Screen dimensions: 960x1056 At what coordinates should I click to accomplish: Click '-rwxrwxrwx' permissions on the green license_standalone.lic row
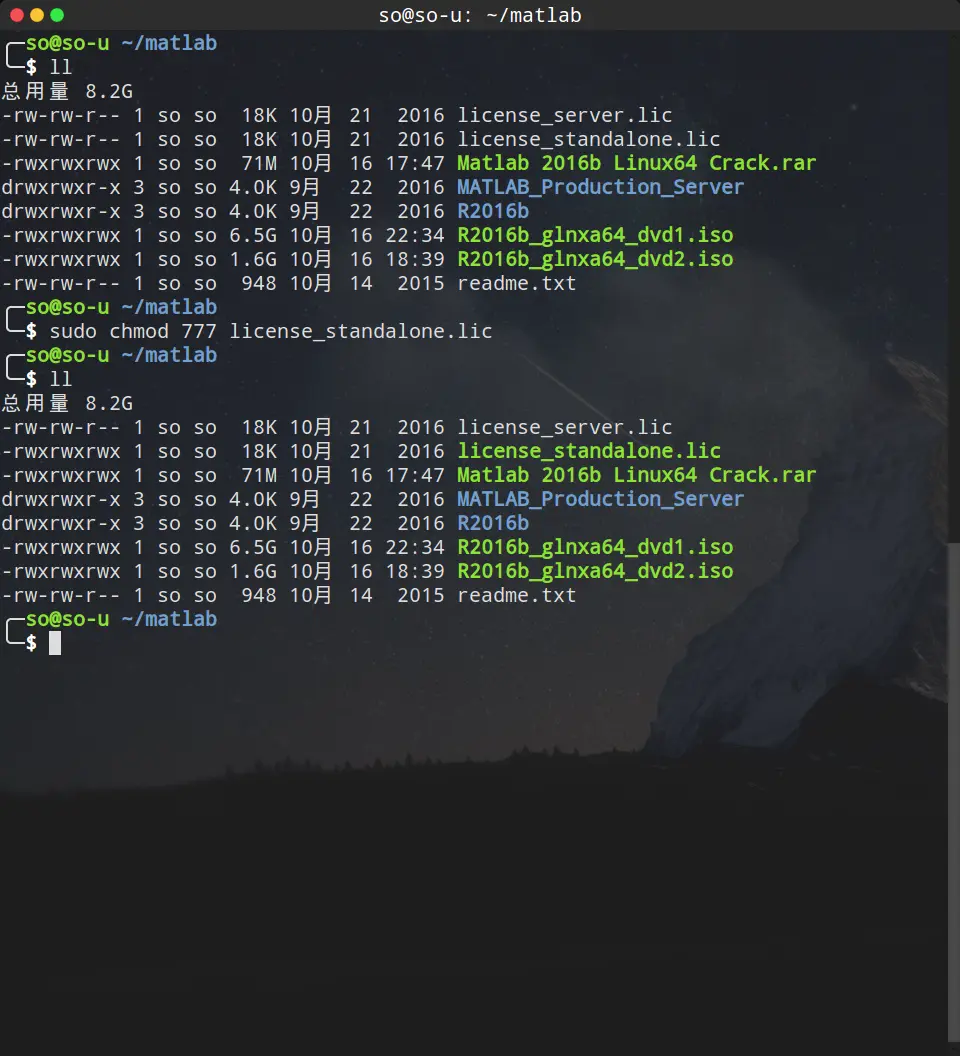(x=61, y=451)
